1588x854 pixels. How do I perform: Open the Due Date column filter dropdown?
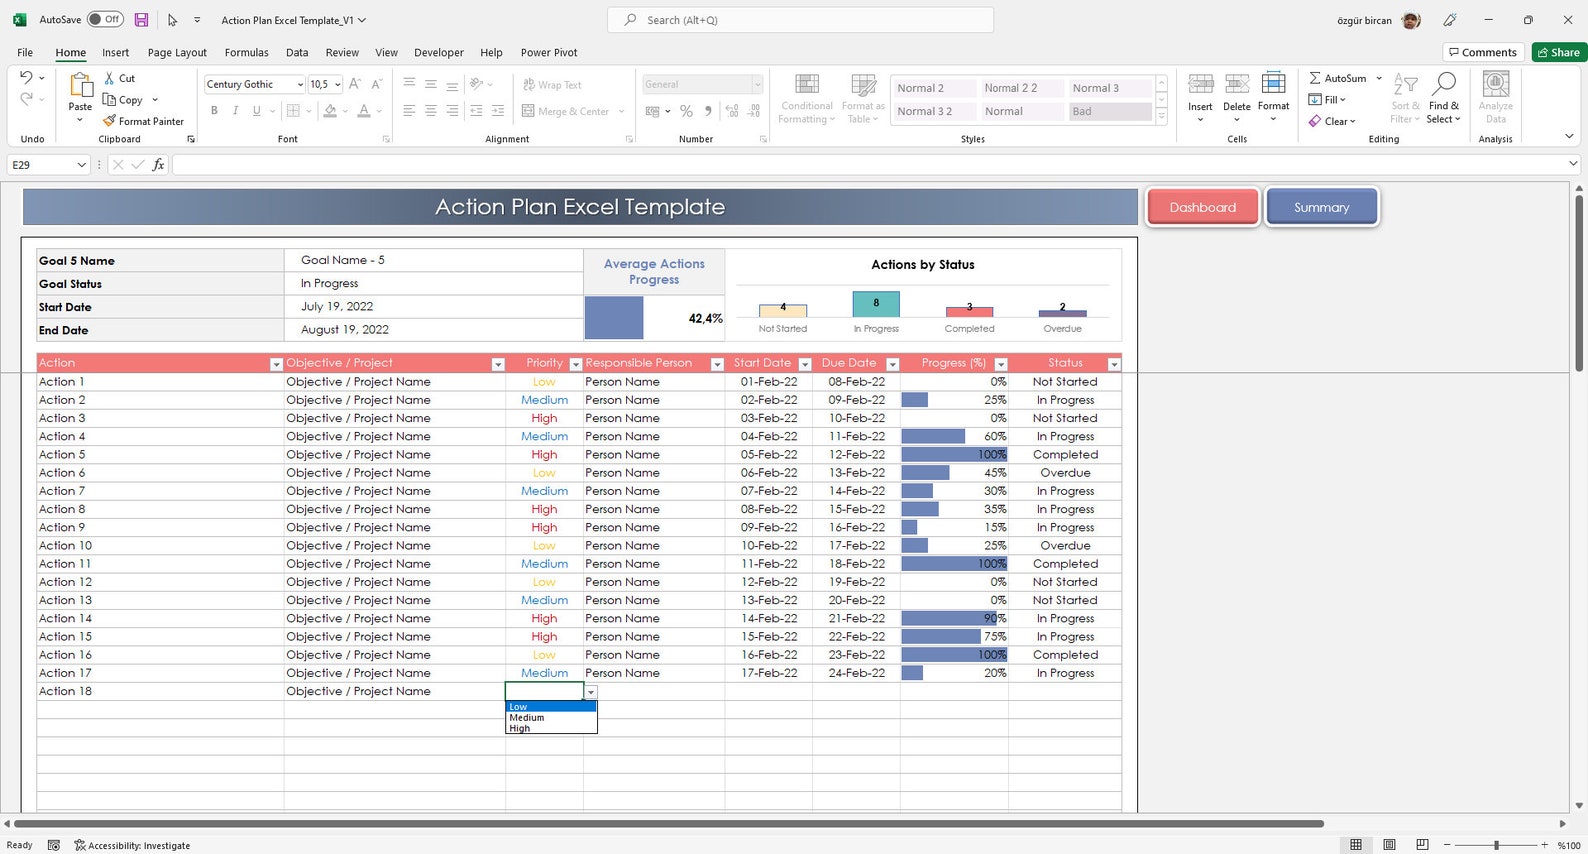point(893,365)
